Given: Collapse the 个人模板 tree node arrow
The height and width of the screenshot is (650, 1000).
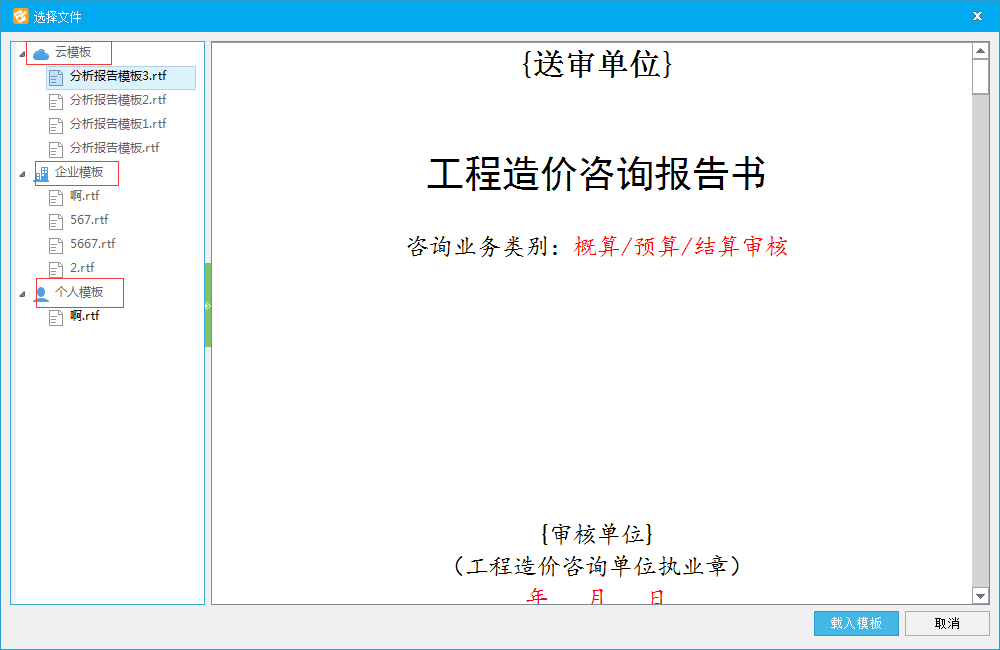Looking at the screenshot, I should click(22, 294).
